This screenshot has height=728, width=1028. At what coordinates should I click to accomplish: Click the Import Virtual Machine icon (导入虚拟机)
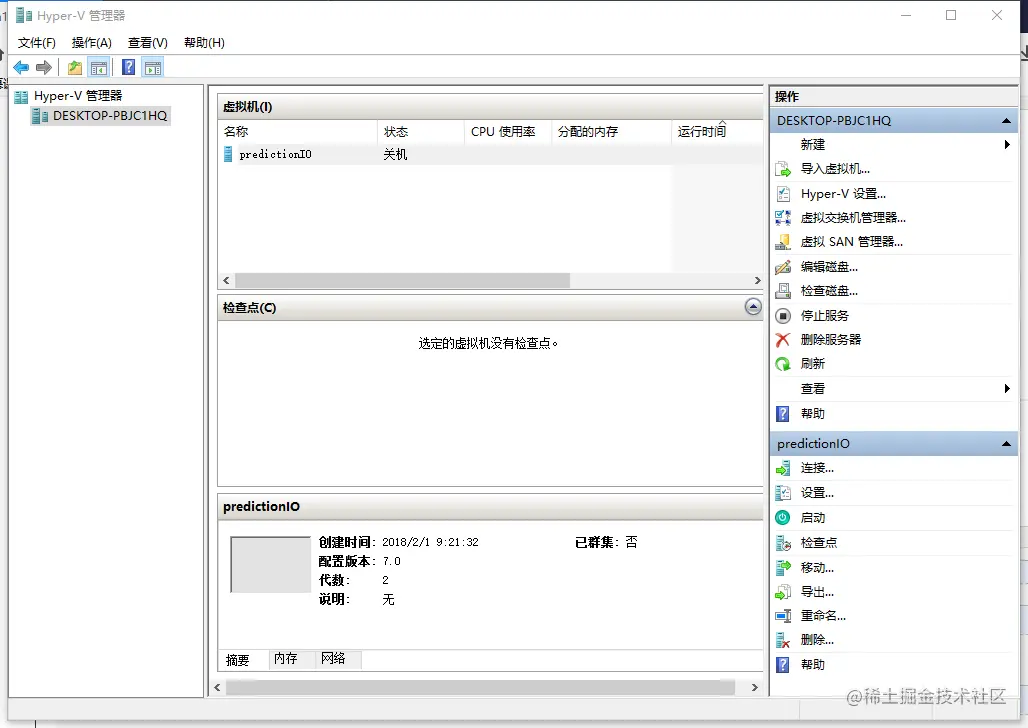pyautogui.click(x=783, y=169)
